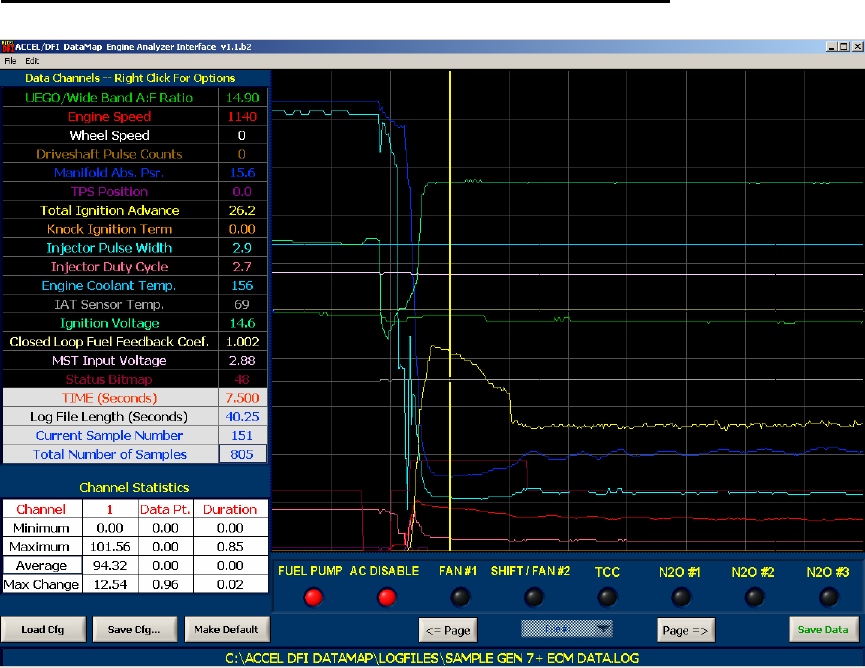Go to previous page with <= Page

click(448, 630)
